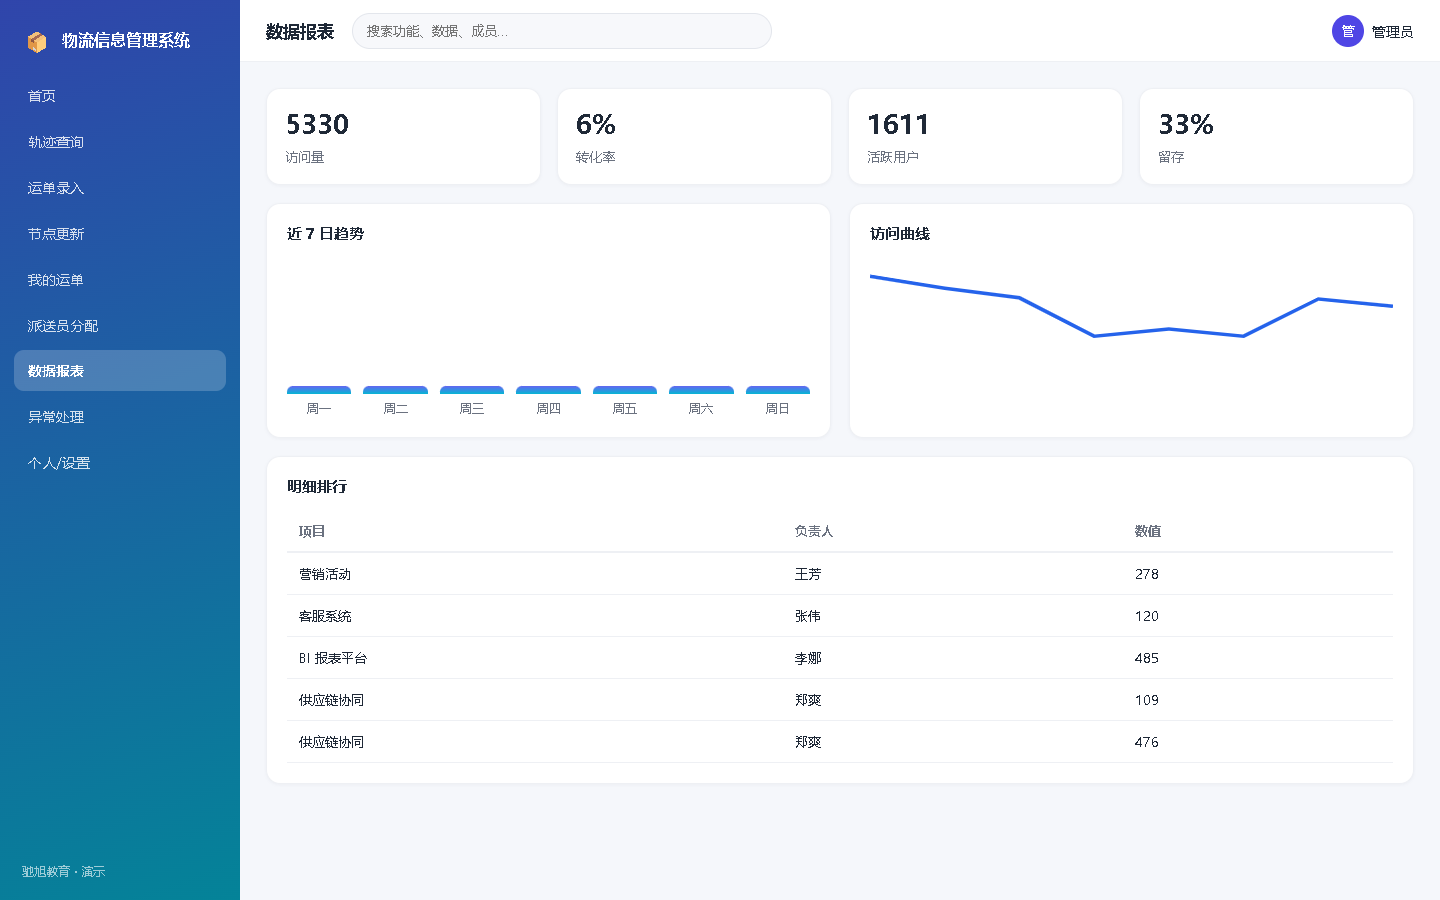The width and height of the screenshot is (1440, 900).
Task: Click 王芳 in the 负责人 column
Action: [x=808, y=574]
